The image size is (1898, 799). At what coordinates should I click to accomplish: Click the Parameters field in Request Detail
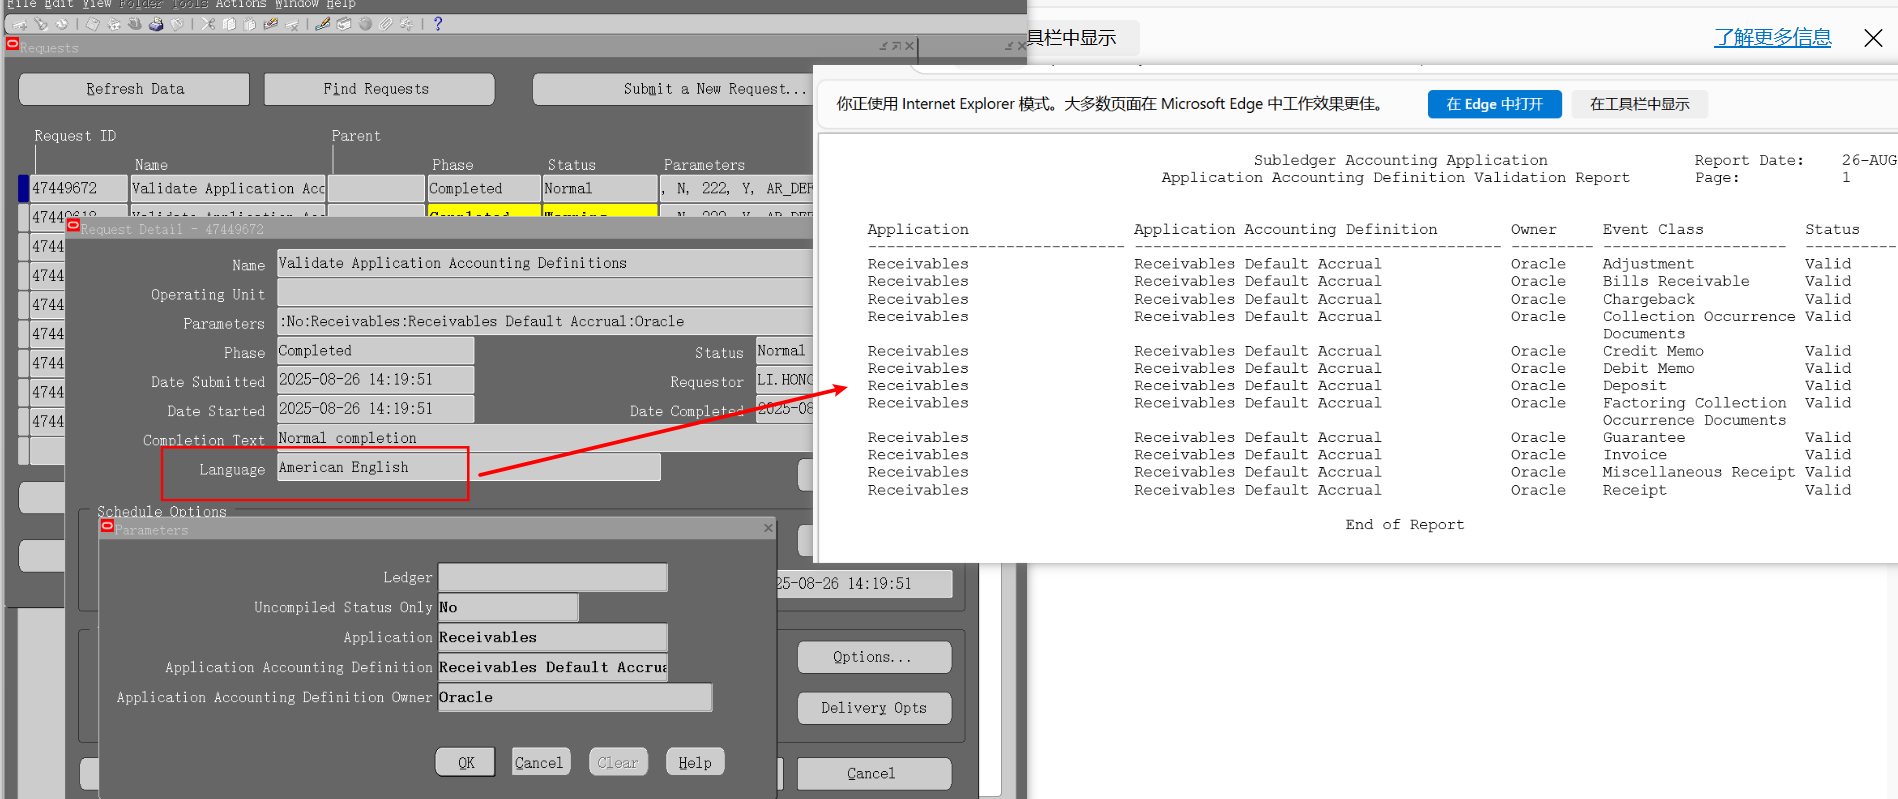(x=545, y=321)
